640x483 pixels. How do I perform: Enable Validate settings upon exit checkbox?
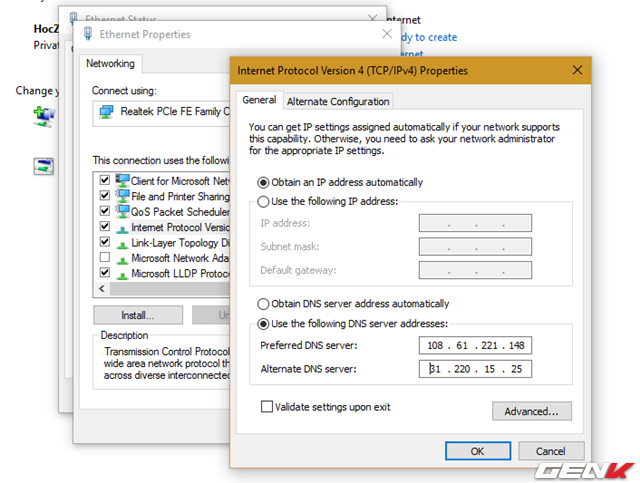(x=266, y=407)
